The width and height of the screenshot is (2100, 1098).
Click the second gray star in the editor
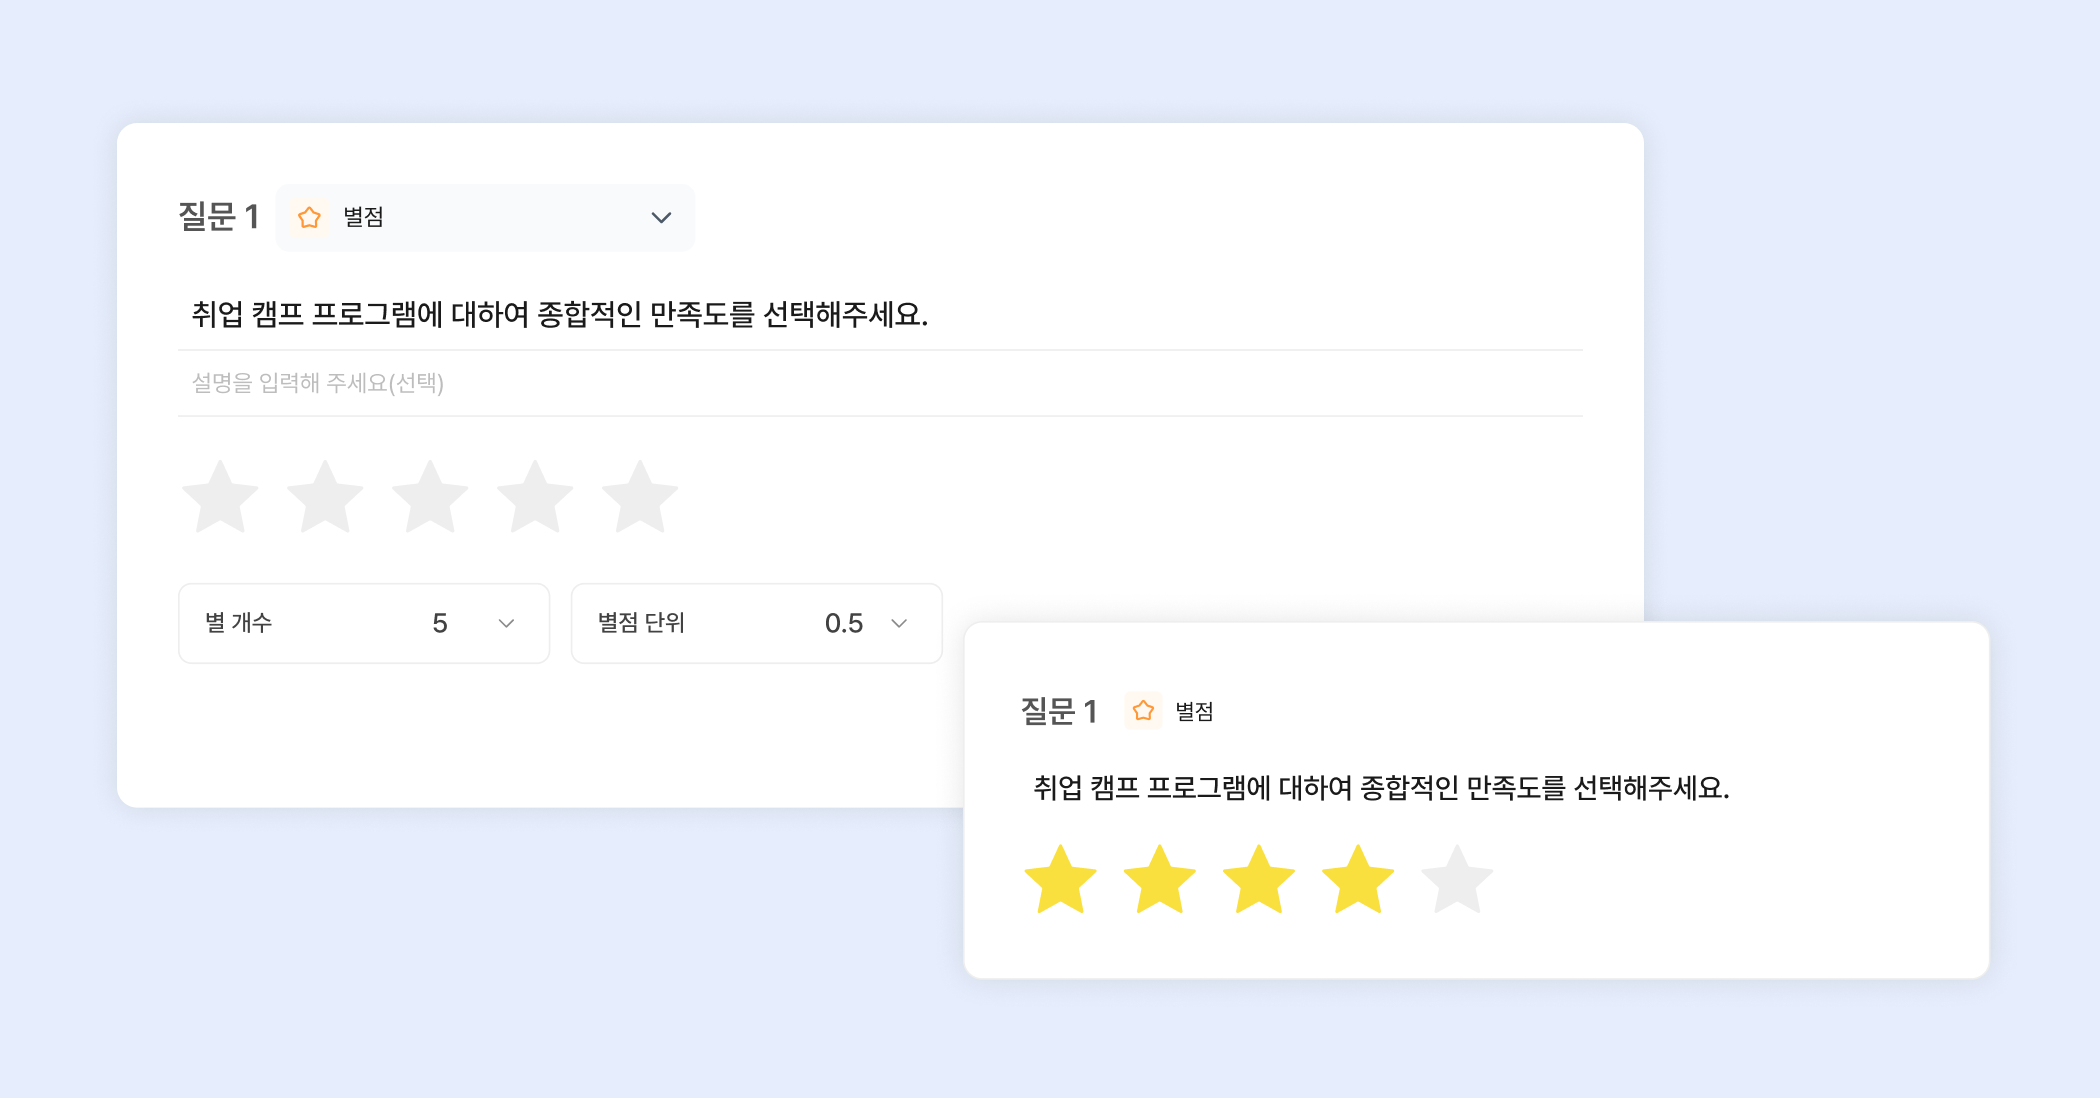[325, 498]
